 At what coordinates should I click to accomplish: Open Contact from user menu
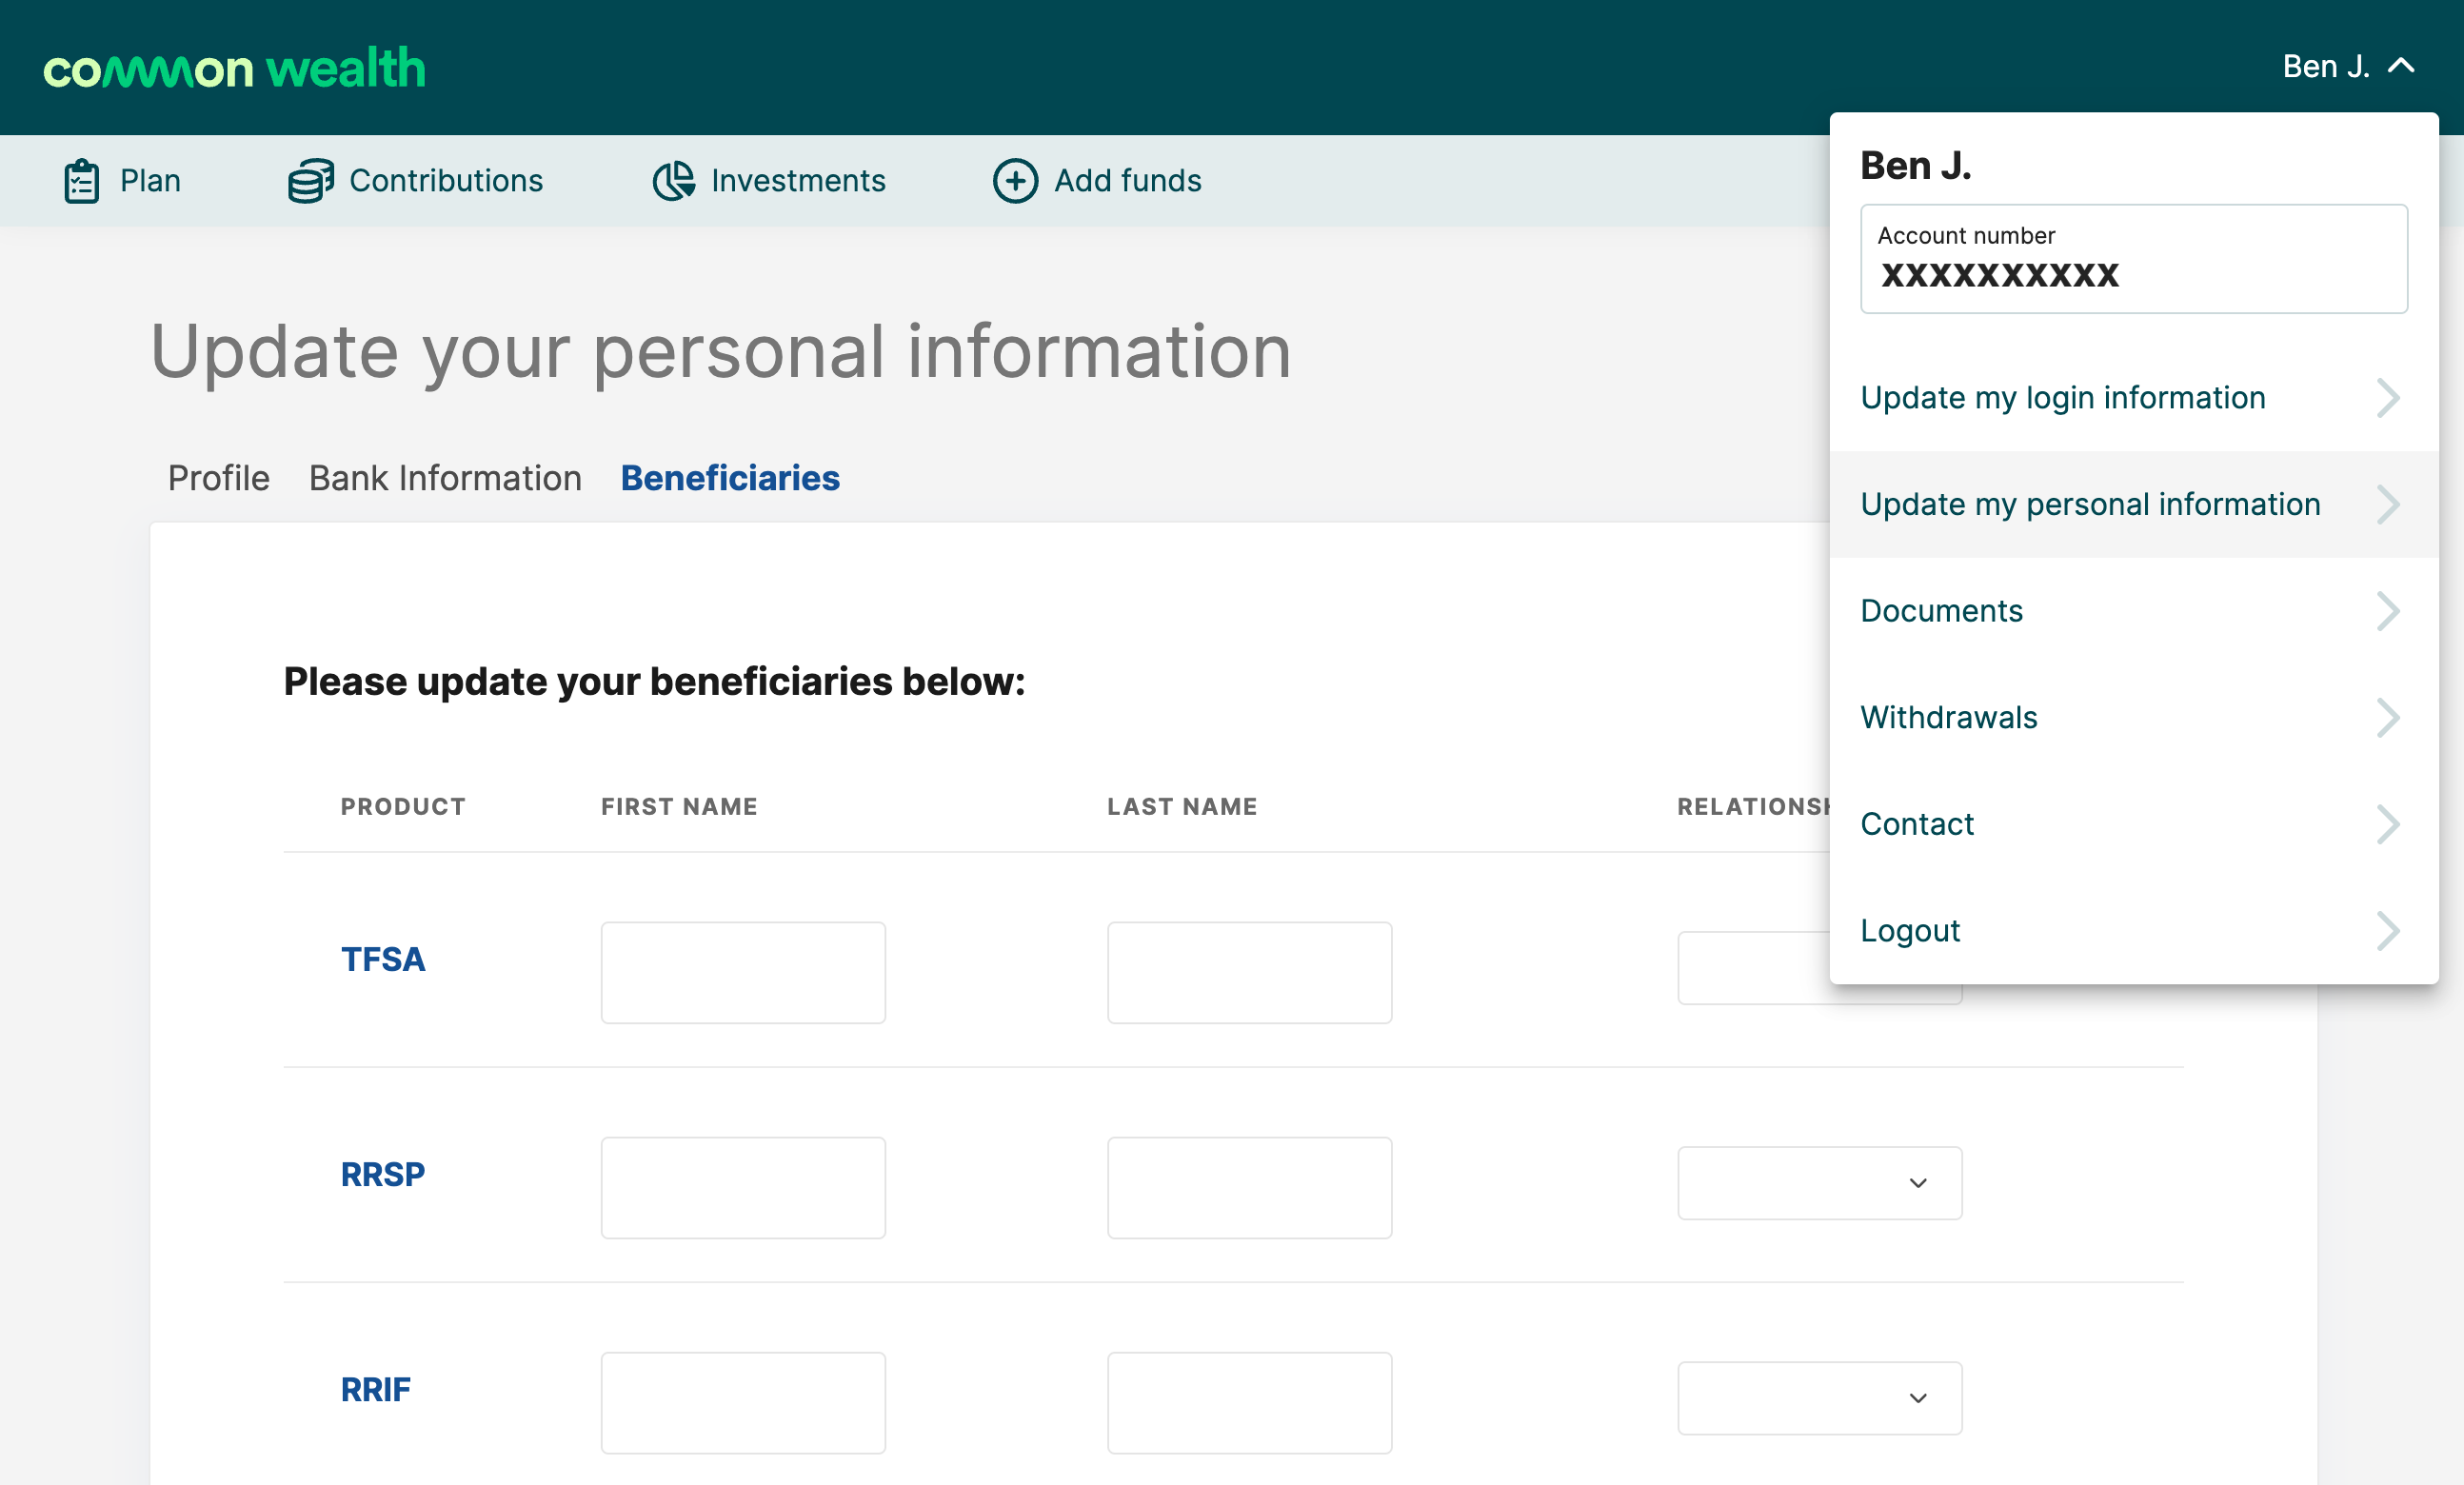coord(2133,824)
